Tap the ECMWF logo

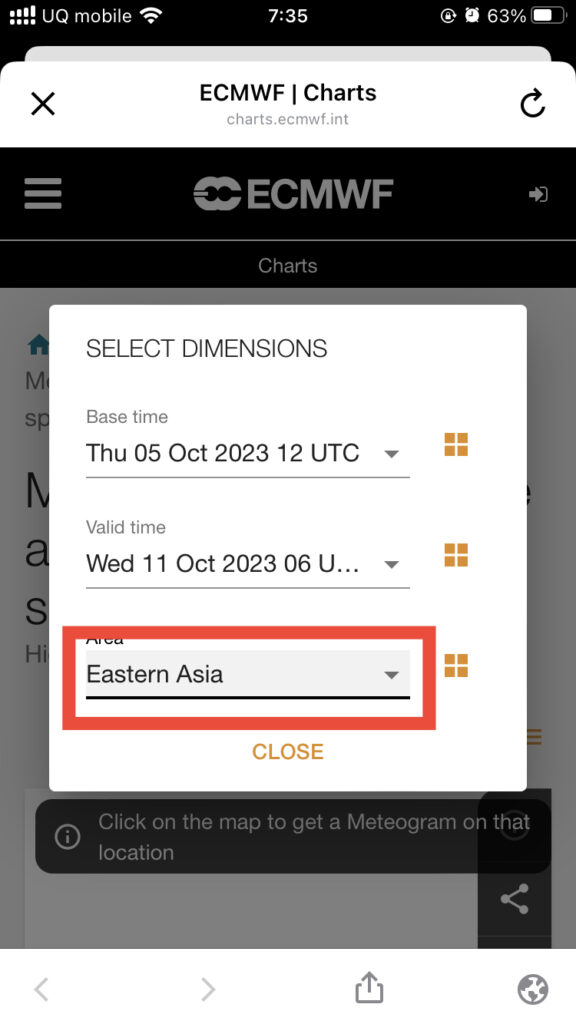tap(293, 194)
